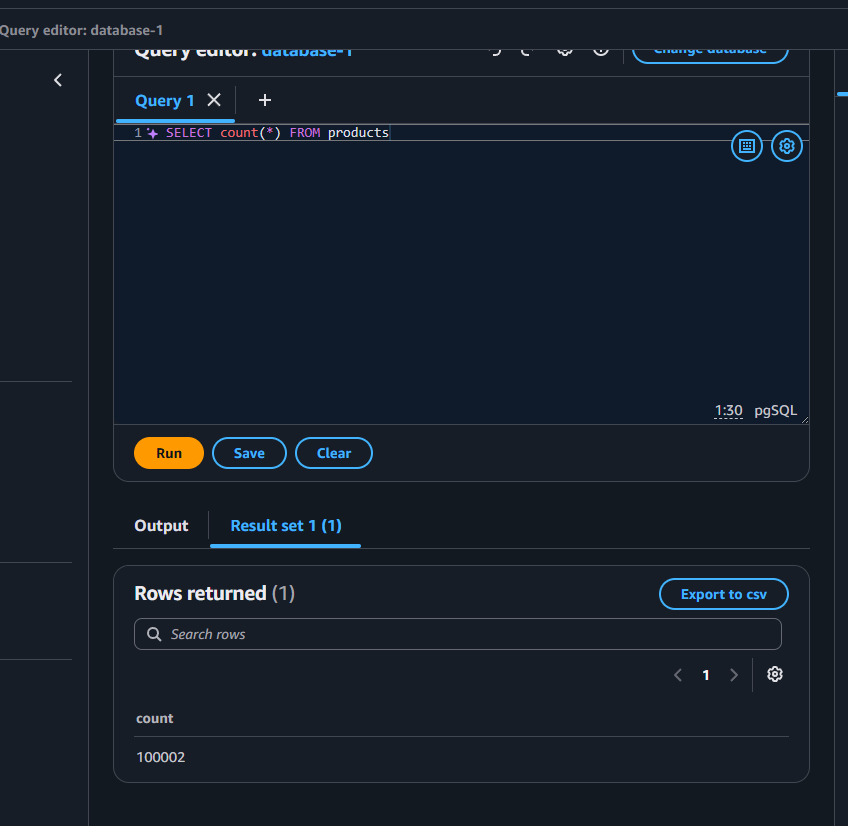Screen dimensions: 848x826
Task: Click 'Query editor: database-1' top title text
Action: tap(81, 30)
